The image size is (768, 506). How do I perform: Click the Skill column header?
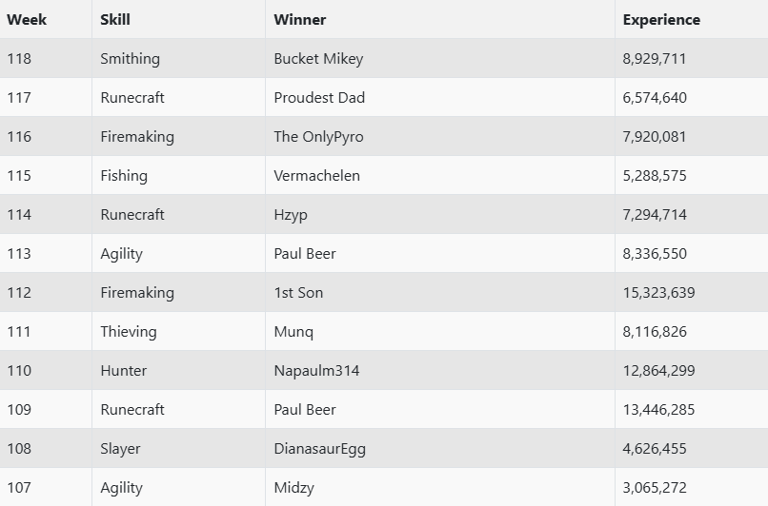pyautogui.click(x=115, y=19)
